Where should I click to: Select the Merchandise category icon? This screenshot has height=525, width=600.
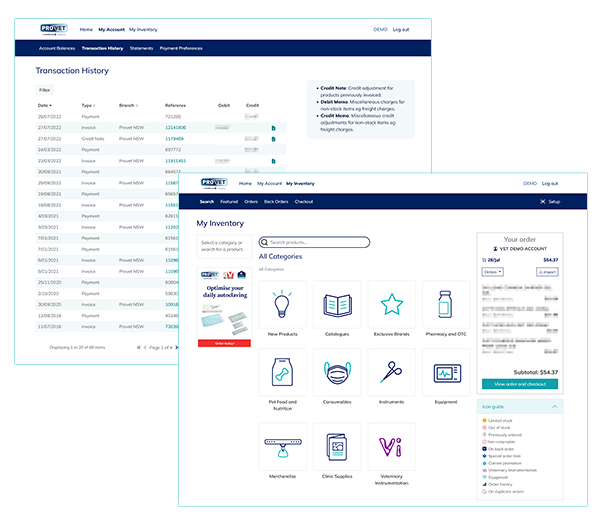tap(282, 446)
